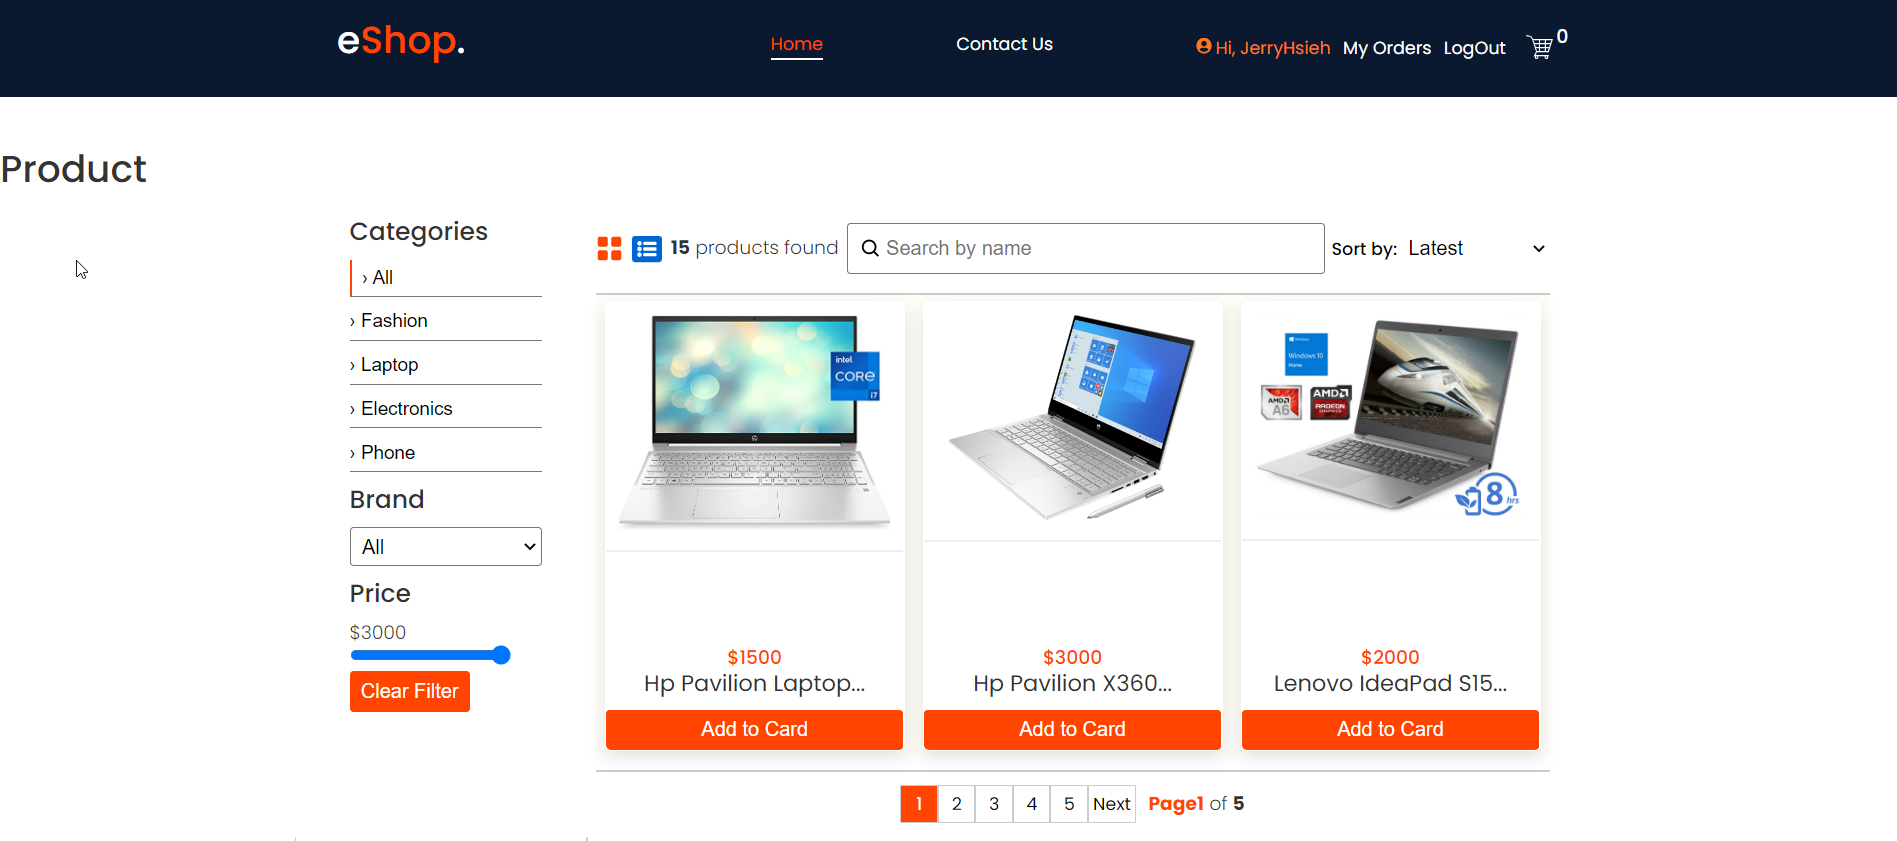Select the Fashion category
1897x841 pixels.
pos(394,321)
